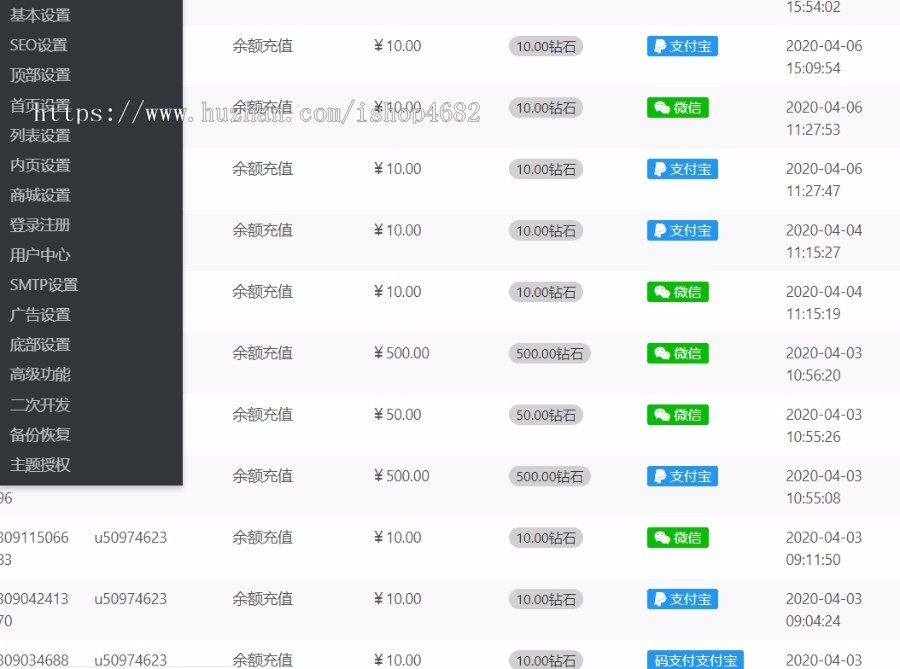Viewport: 900px width, 669px height.
Task: Select 商城设置 from the sidebar
Action: 38,194
